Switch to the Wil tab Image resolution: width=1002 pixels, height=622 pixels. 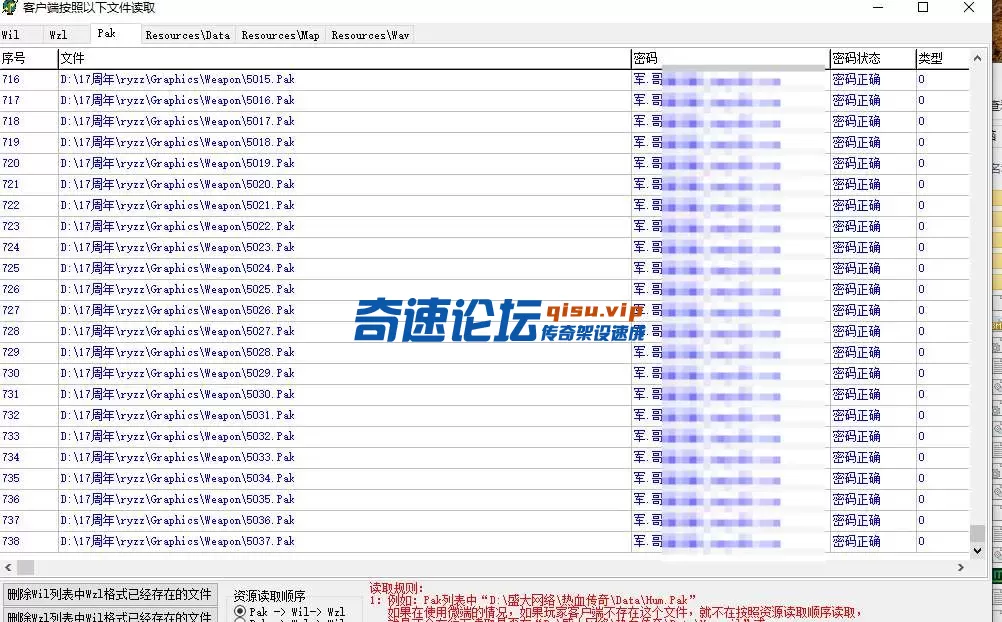point(13,35)
